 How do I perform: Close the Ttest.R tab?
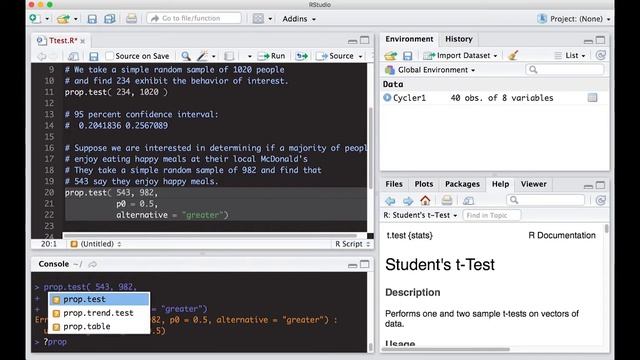pyautogui.click(x=83, y=41)
